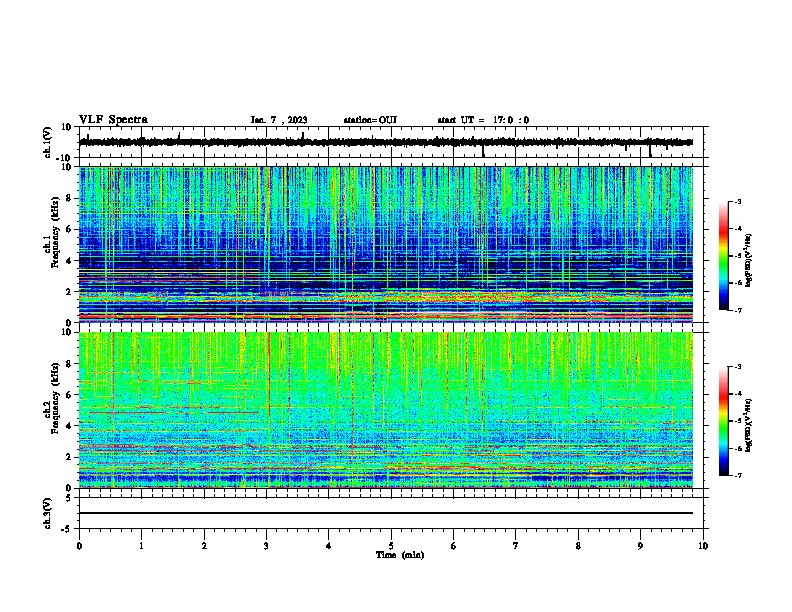The height and width of the screenshot is (612, 792).
Task: Click the "-3" label on ch.2 colorbar
Action: 738,367
